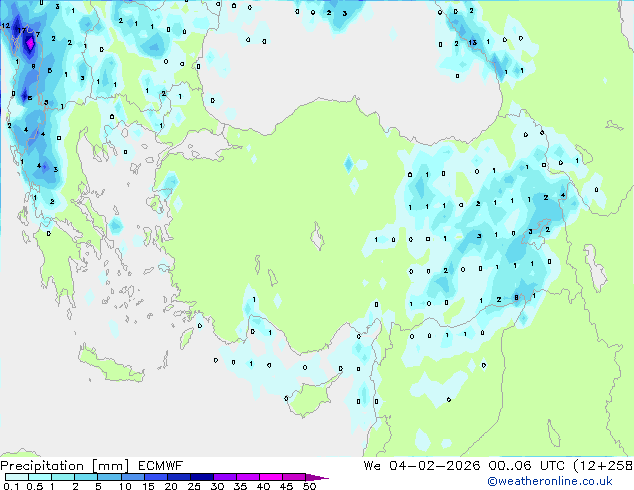Click the date We 04-02-2026
The height and width of the screenshot is (490, 634).
pos(422,466)
